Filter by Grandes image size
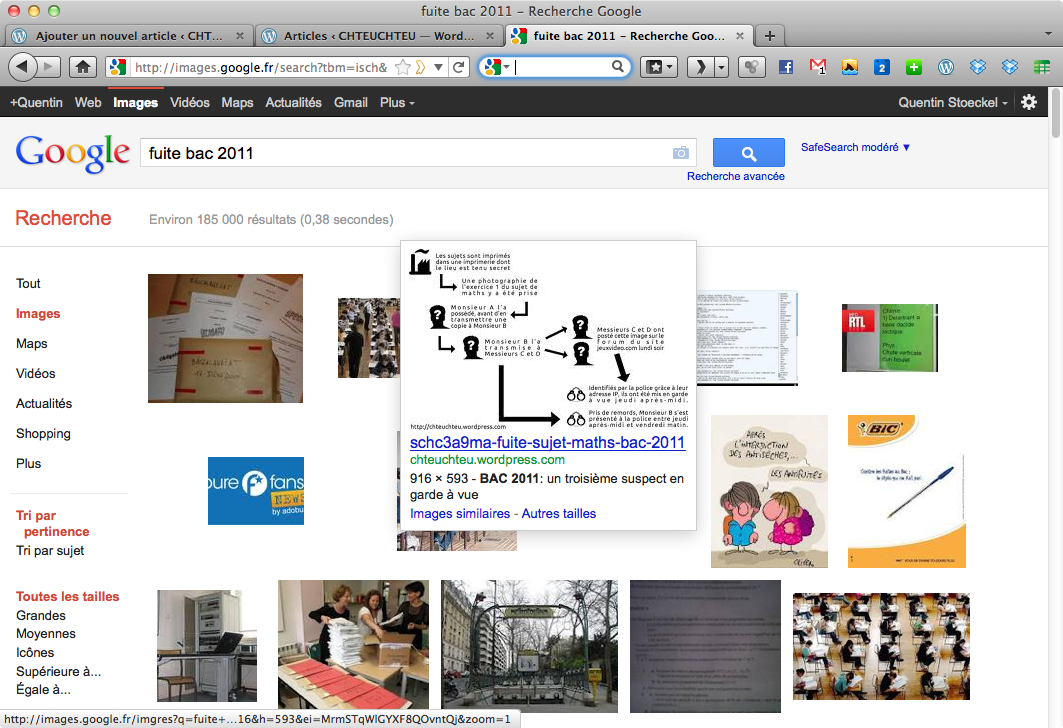This screenshot has width=1063, height=728. pos(41,615)
